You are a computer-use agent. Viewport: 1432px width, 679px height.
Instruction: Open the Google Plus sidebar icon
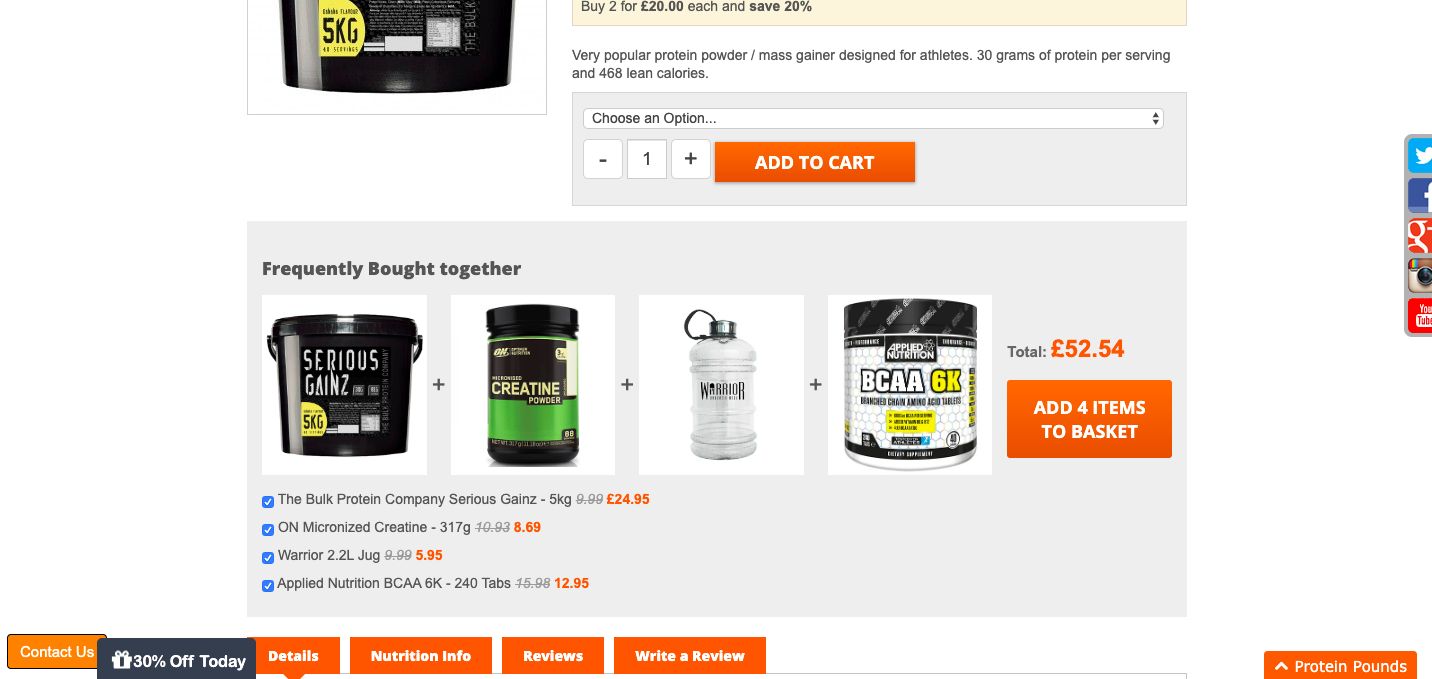pos(1420,235)
